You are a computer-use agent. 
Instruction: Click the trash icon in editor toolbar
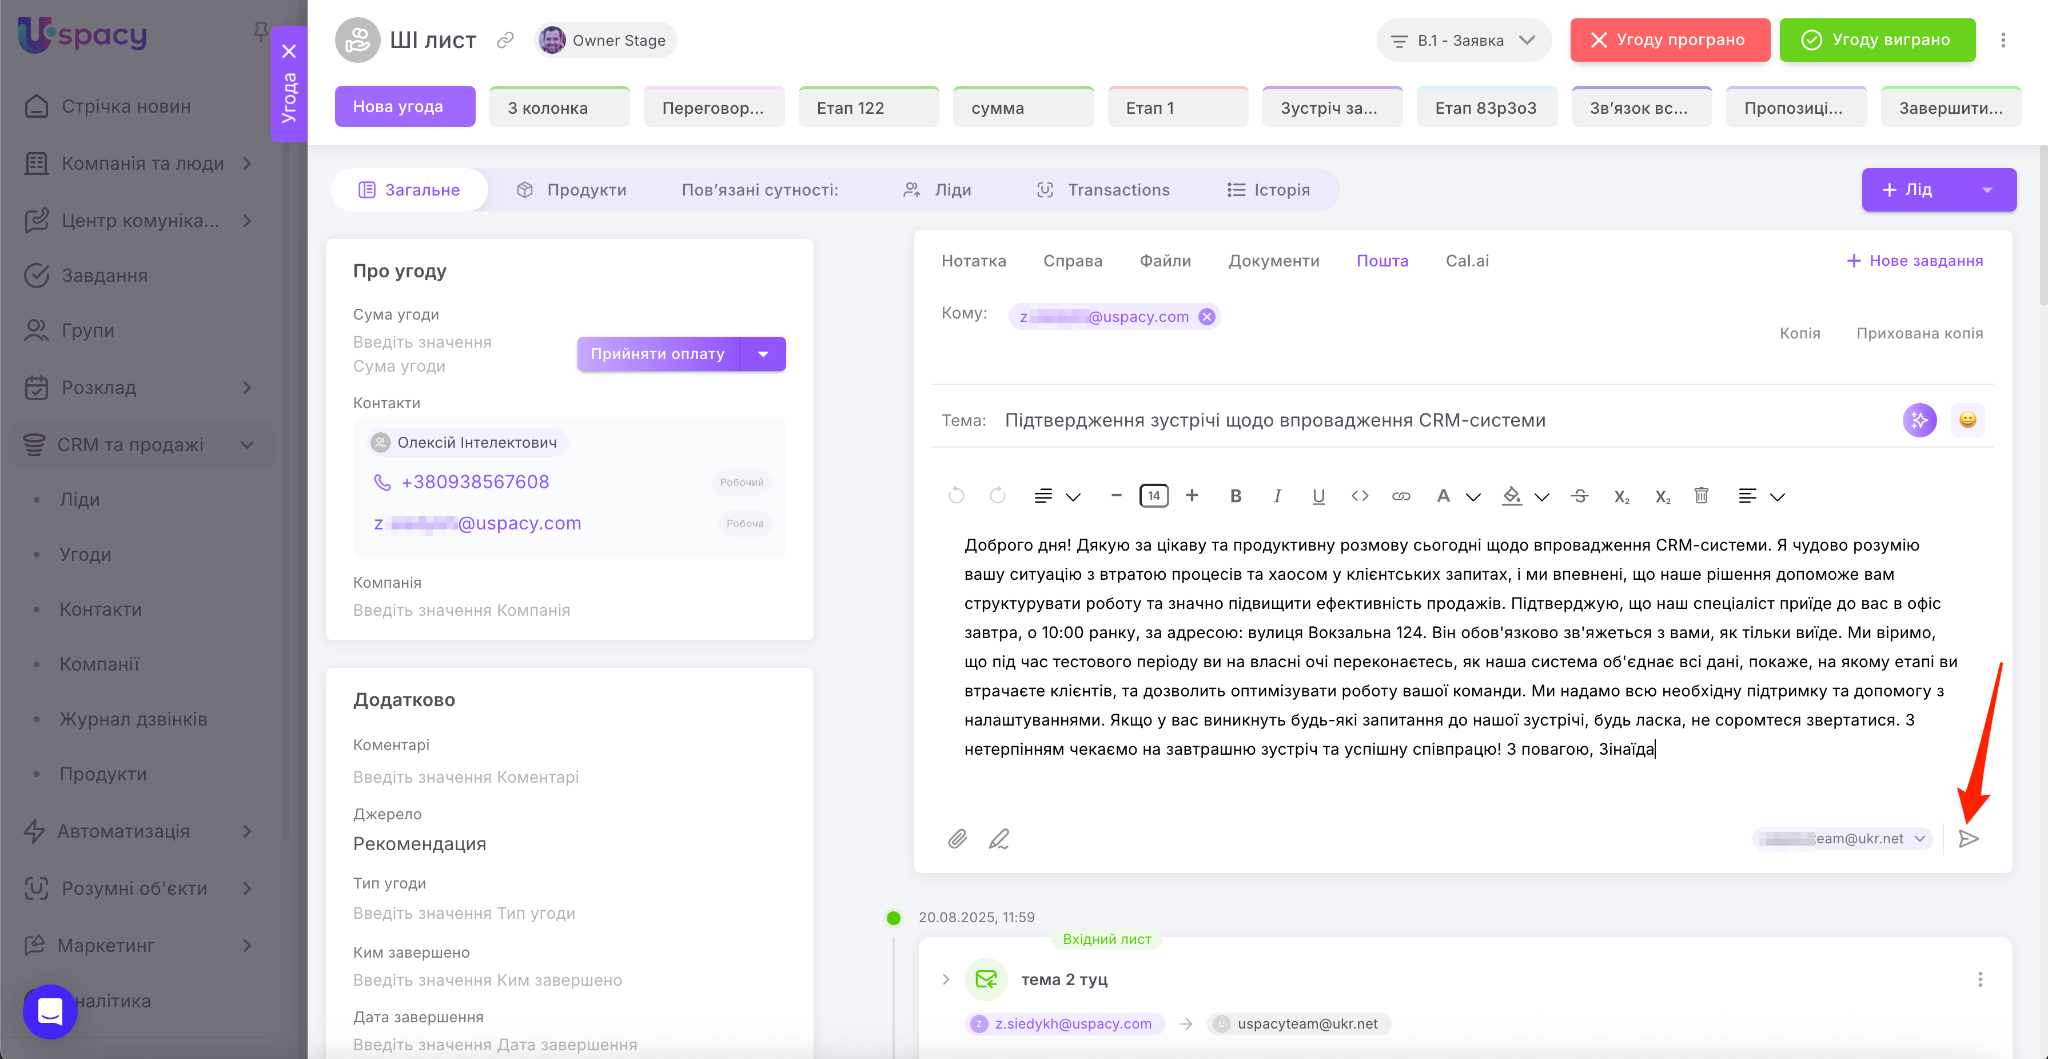click(1701, 496)
